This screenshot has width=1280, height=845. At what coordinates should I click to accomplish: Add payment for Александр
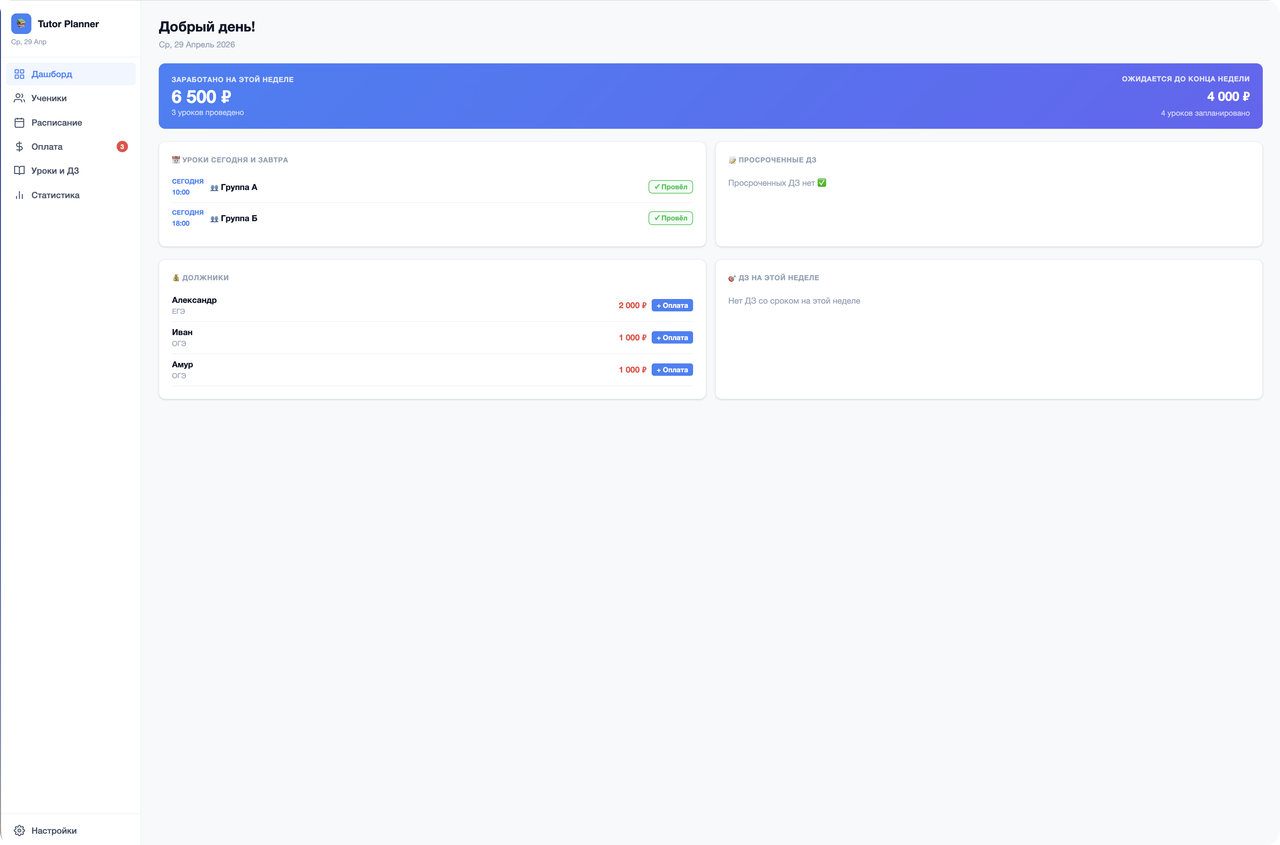[x=672, y=305]
